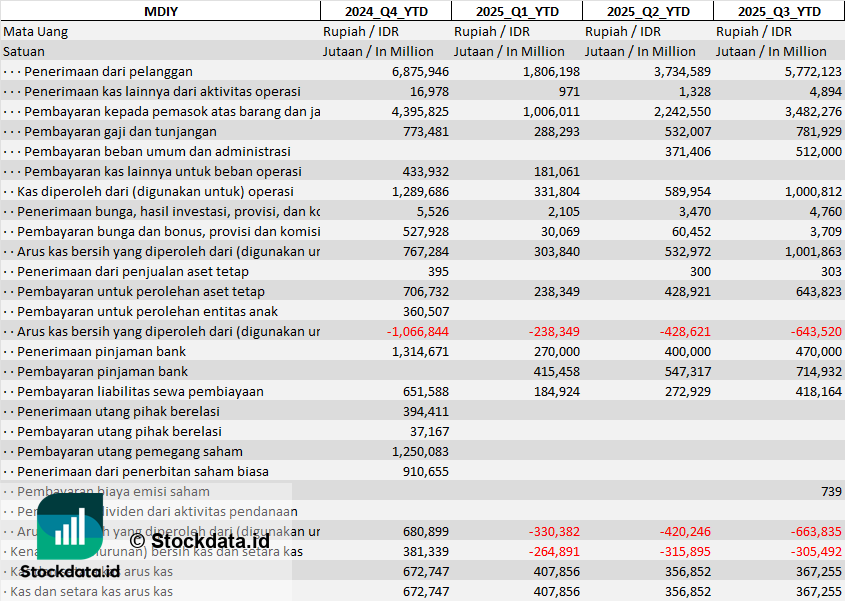The width and height of the screenshot is (845, 601).
Task: Click value 4,894 in 2025_Q3 column
Action: point(825,92)
